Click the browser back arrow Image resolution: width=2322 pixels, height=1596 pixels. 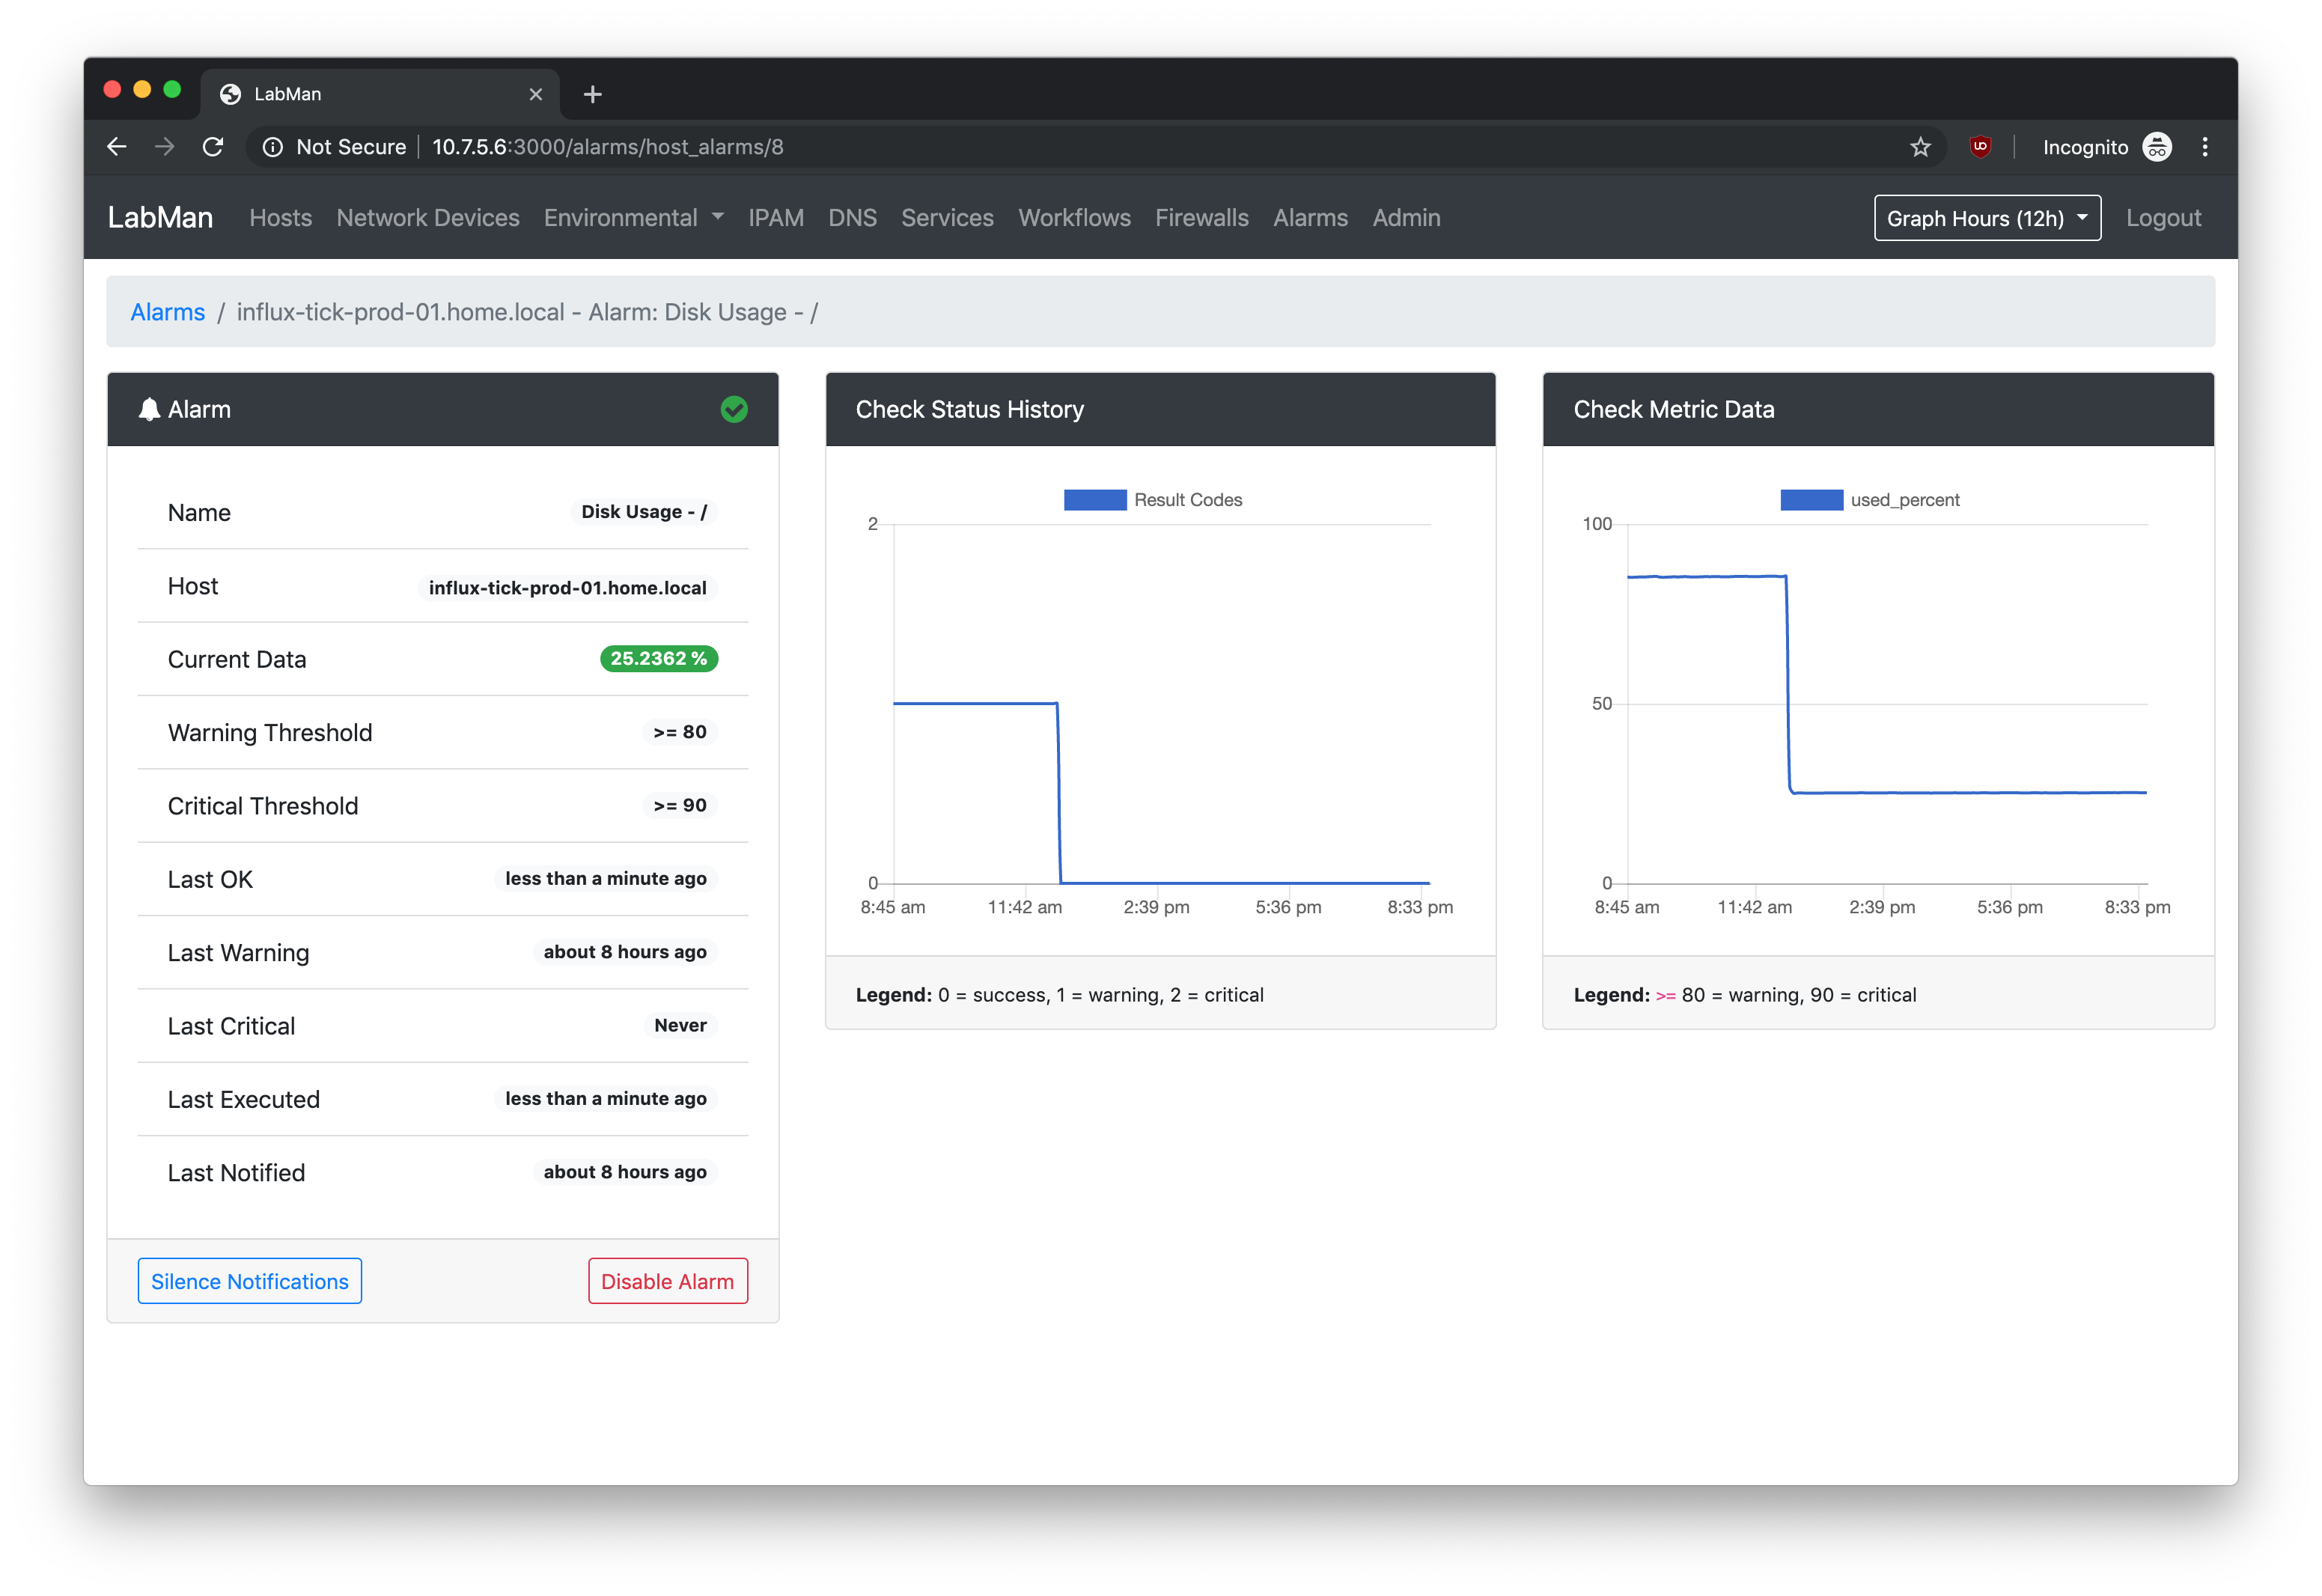[117, 147]
